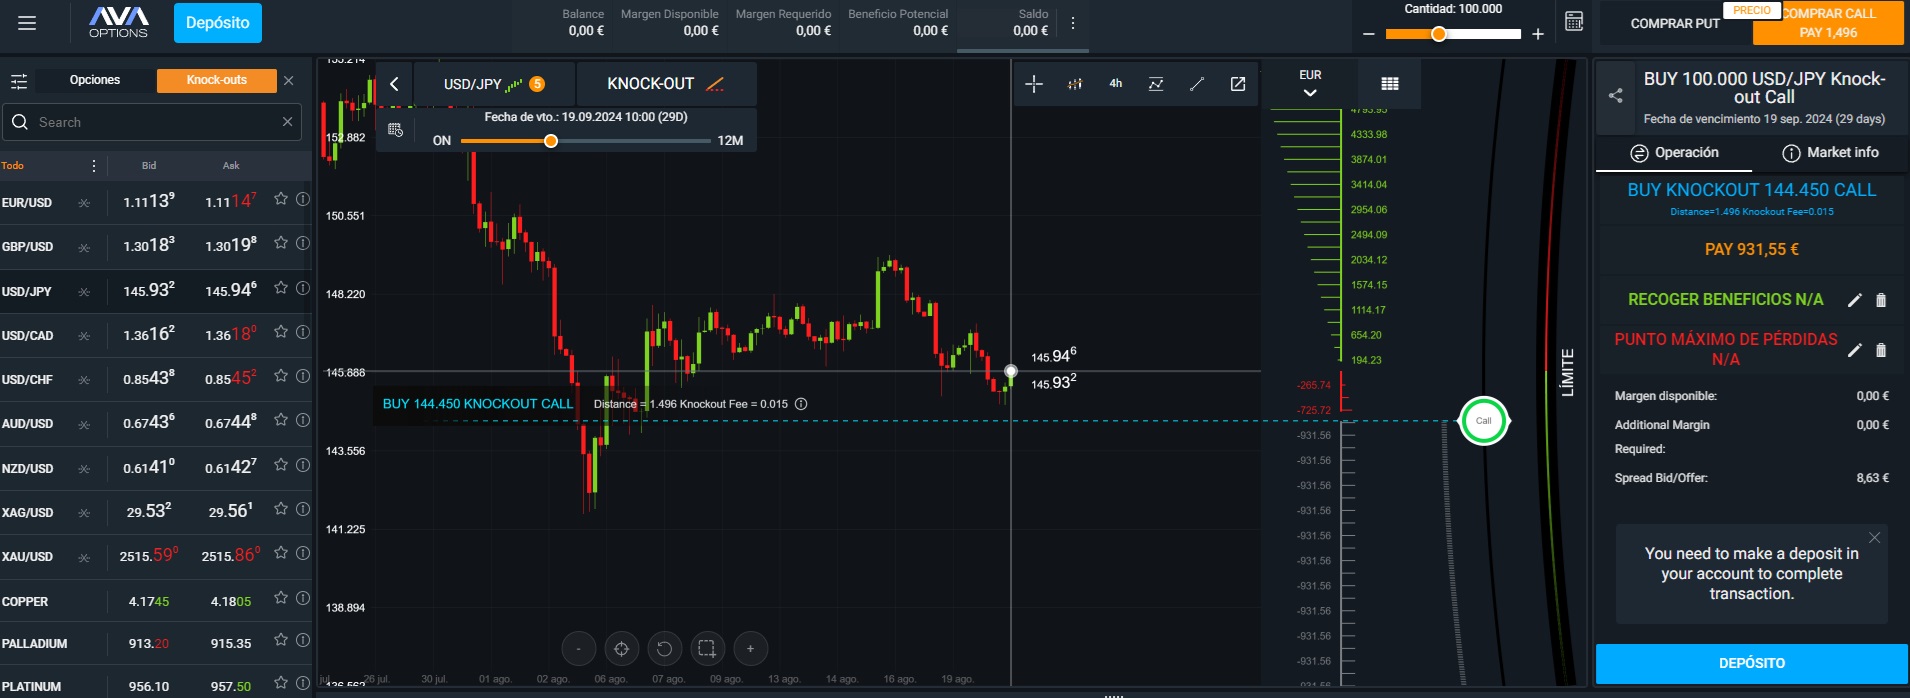Open chart indicators icon

pos(1156,84)
